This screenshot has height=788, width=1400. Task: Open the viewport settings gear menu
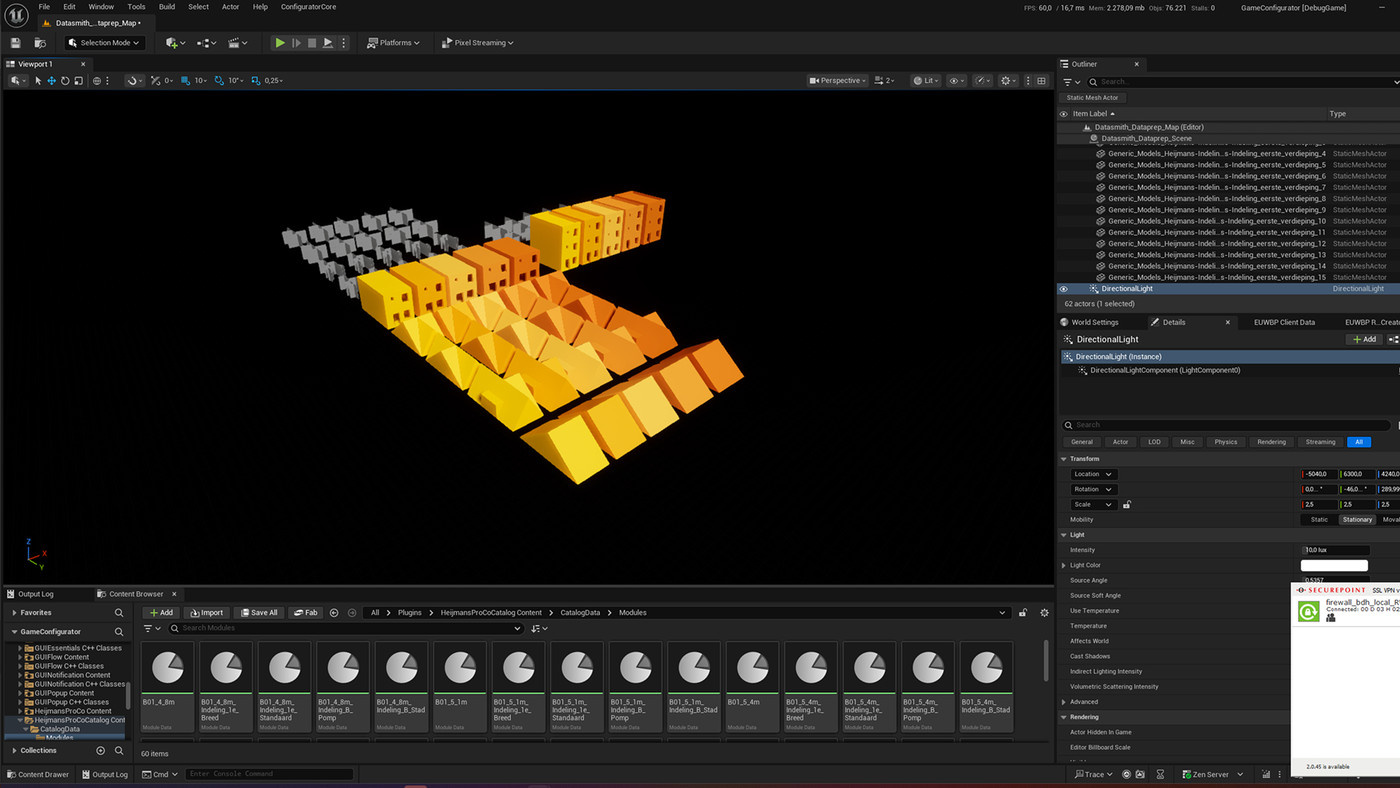point(1009,81)
